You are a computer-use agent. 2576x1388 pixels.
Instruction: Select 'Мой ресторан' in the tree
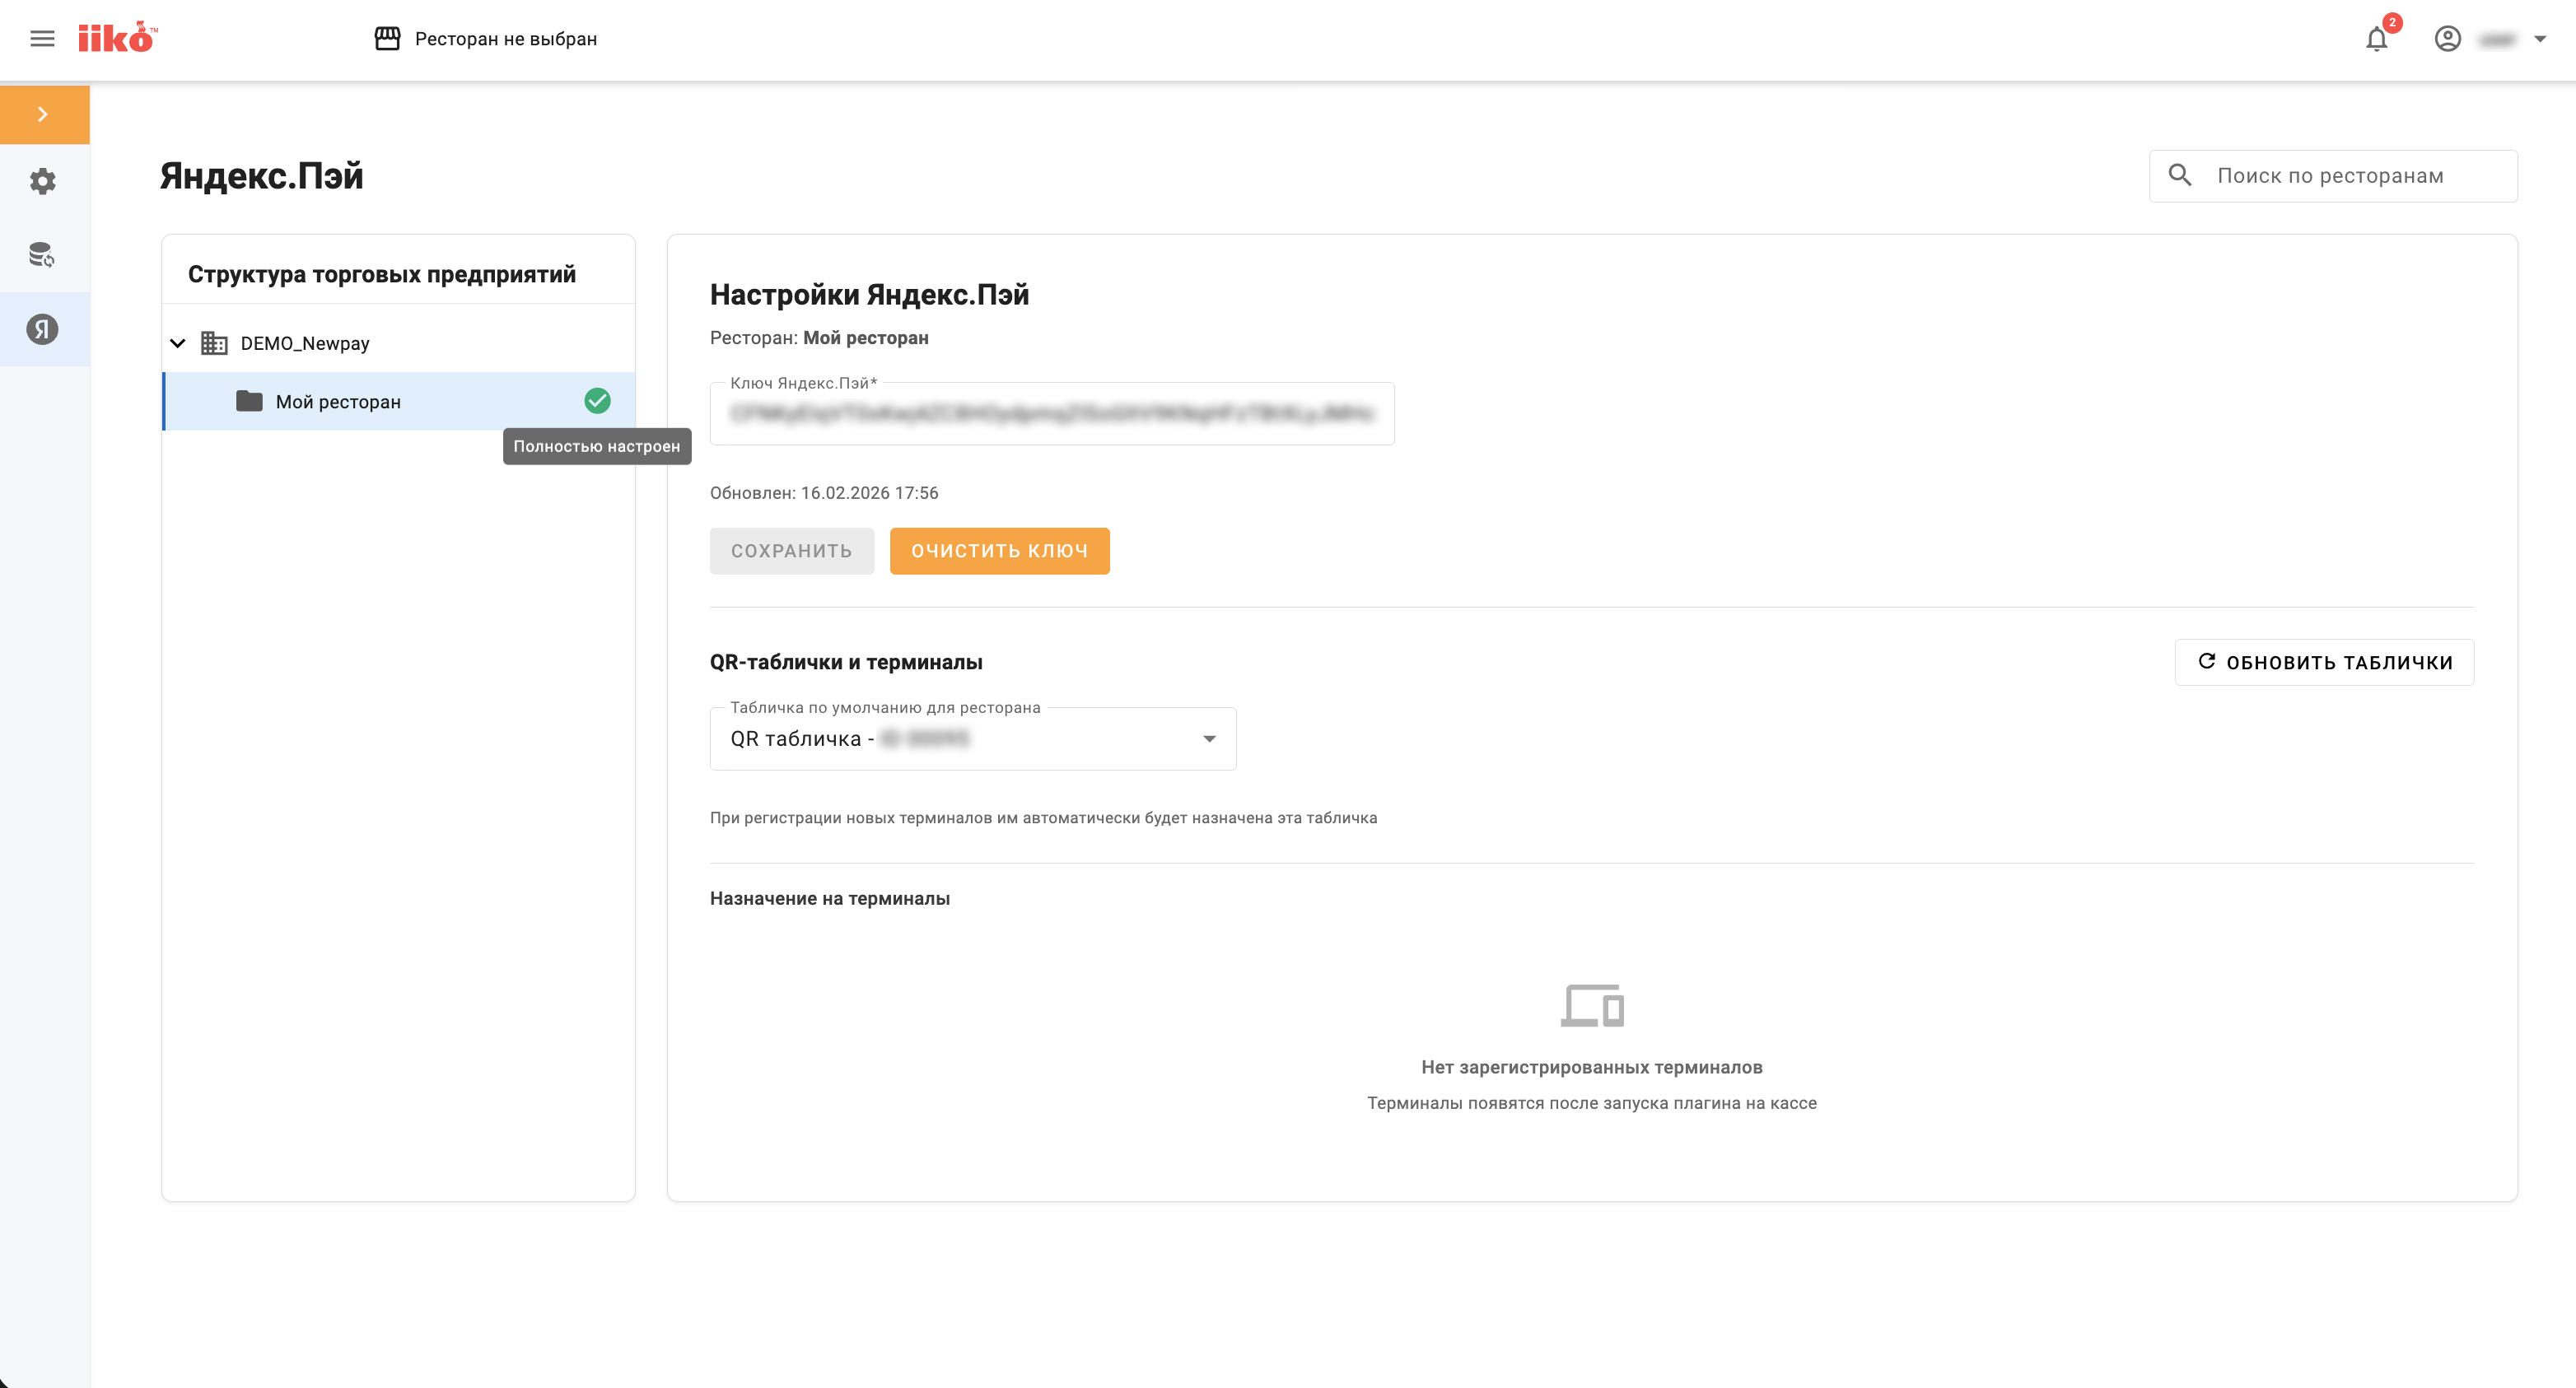click(399, 401)
